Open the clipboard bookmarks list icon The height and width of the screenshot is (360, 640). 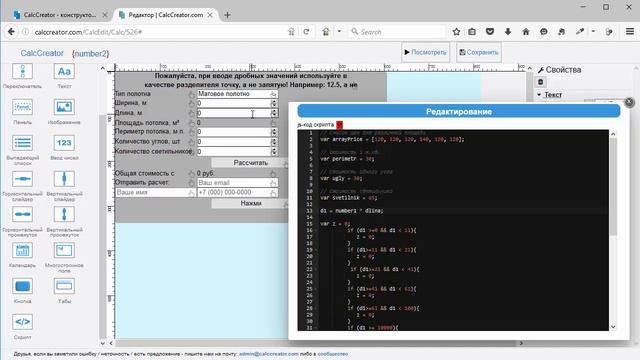pos(472,32)
